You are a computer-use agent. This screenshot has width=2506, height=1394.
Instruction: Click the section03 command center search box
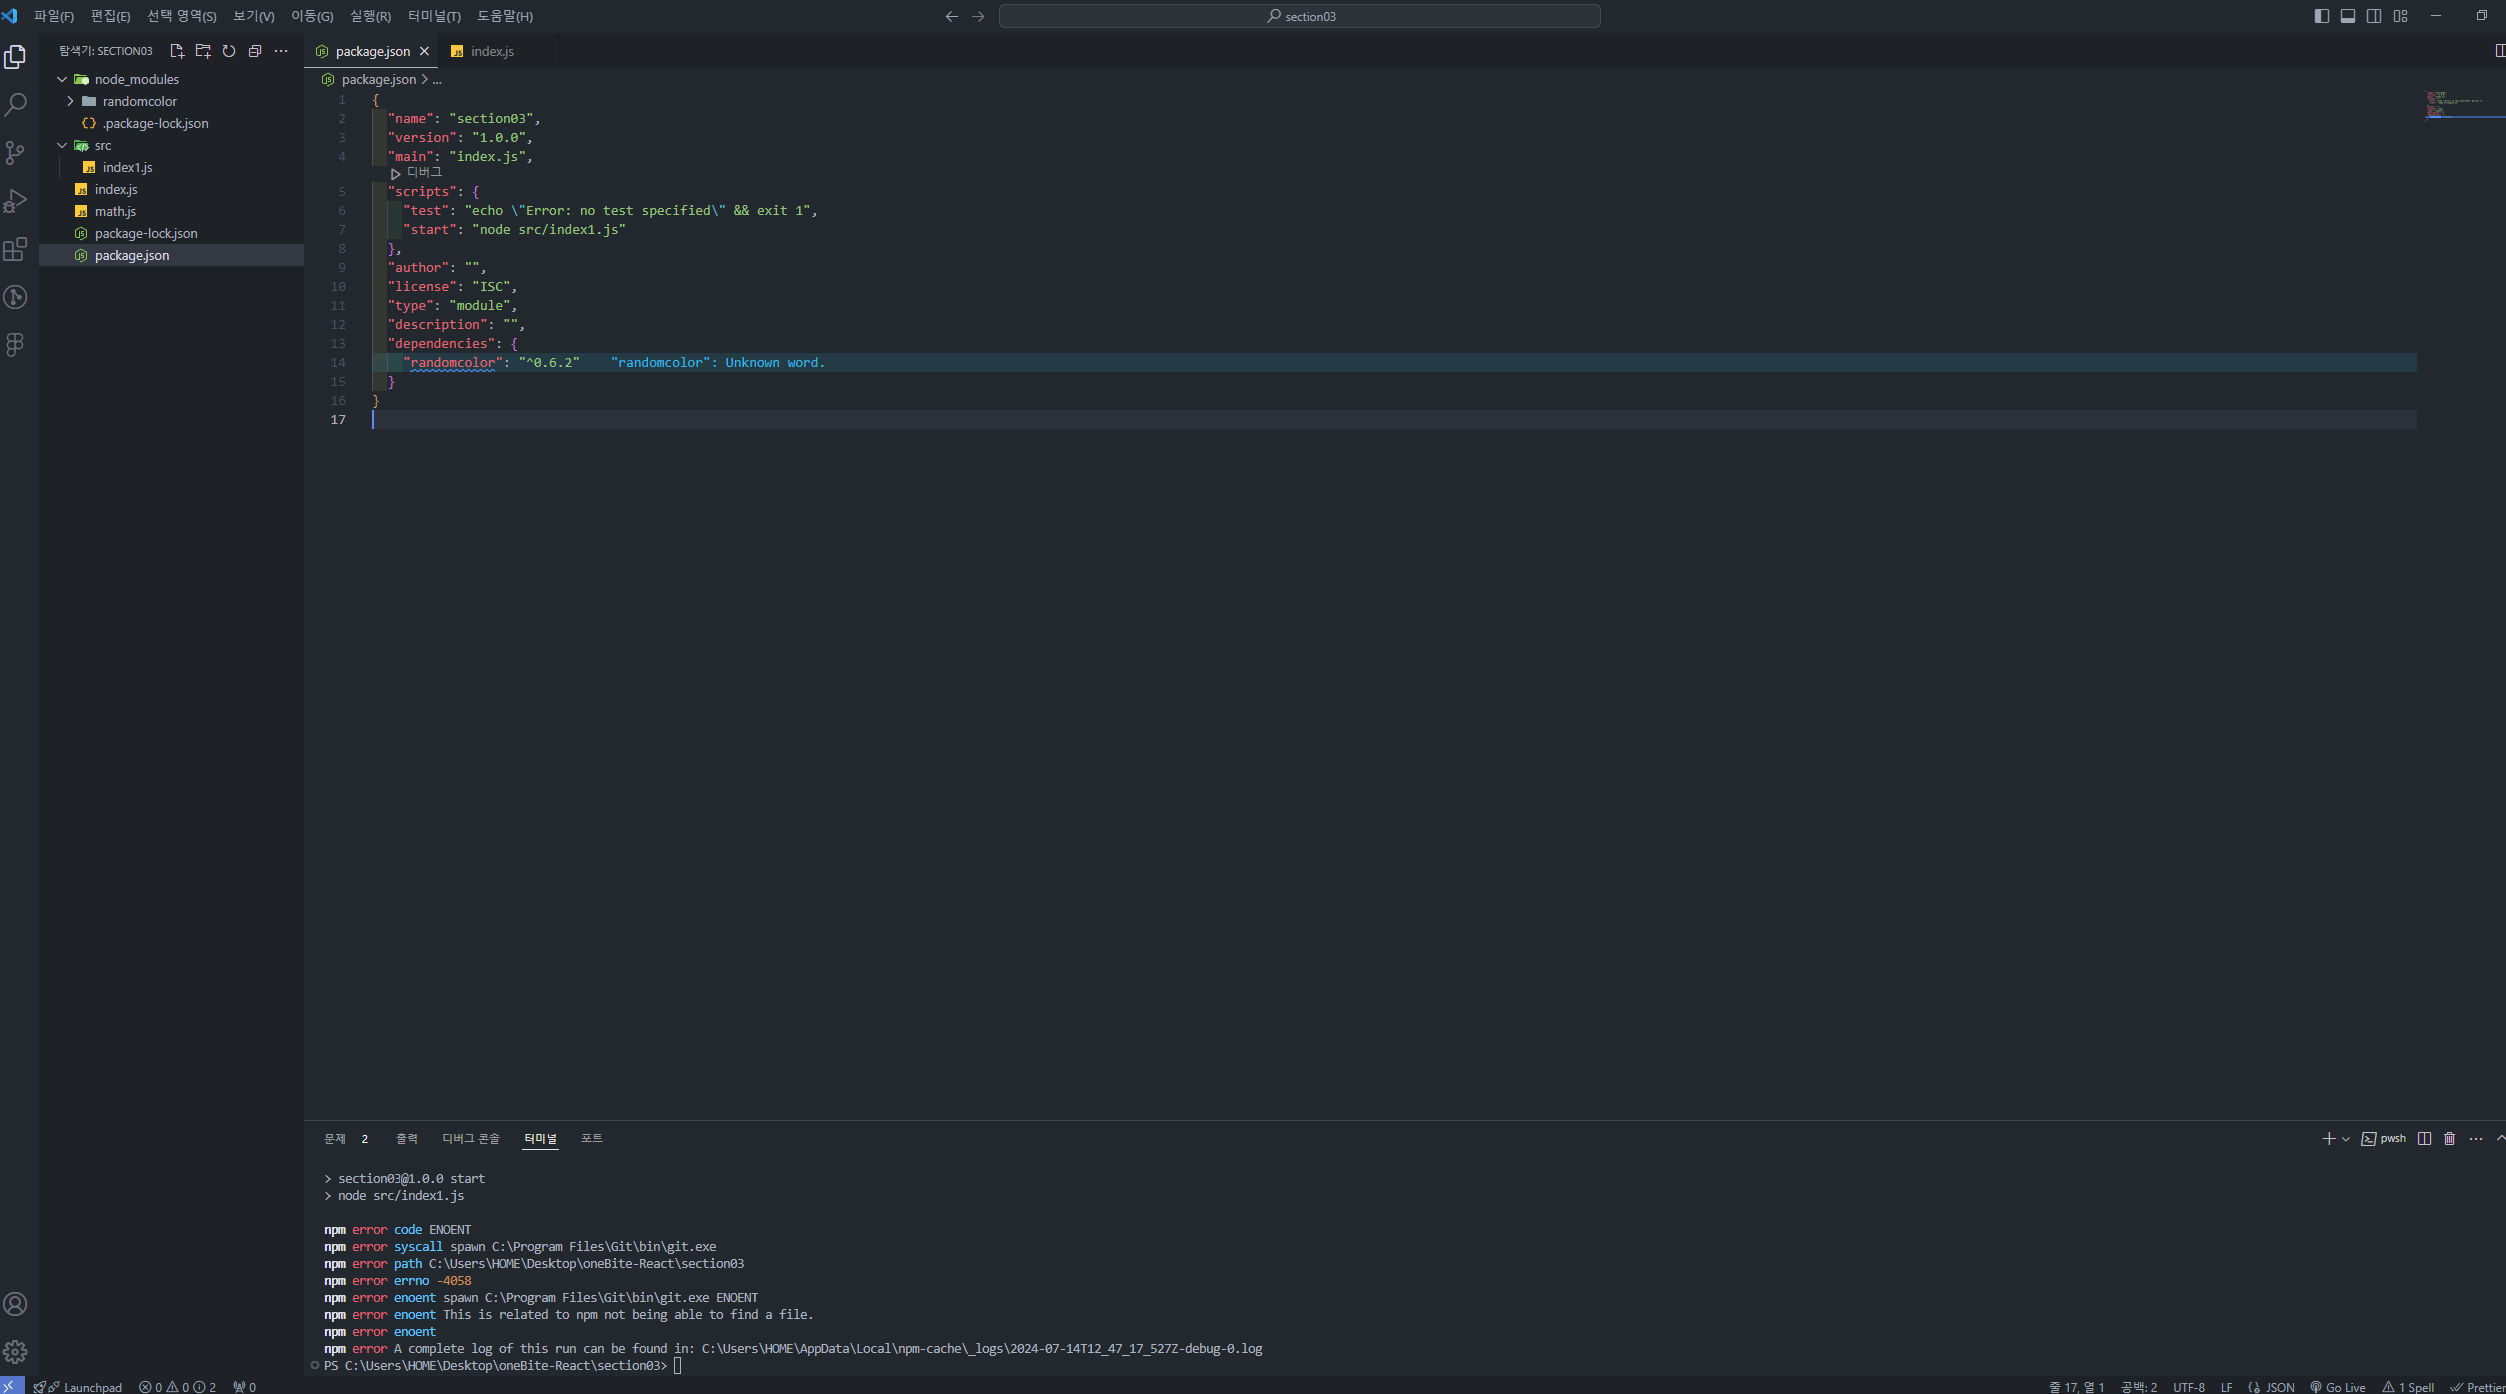(x=1299, y=16)
